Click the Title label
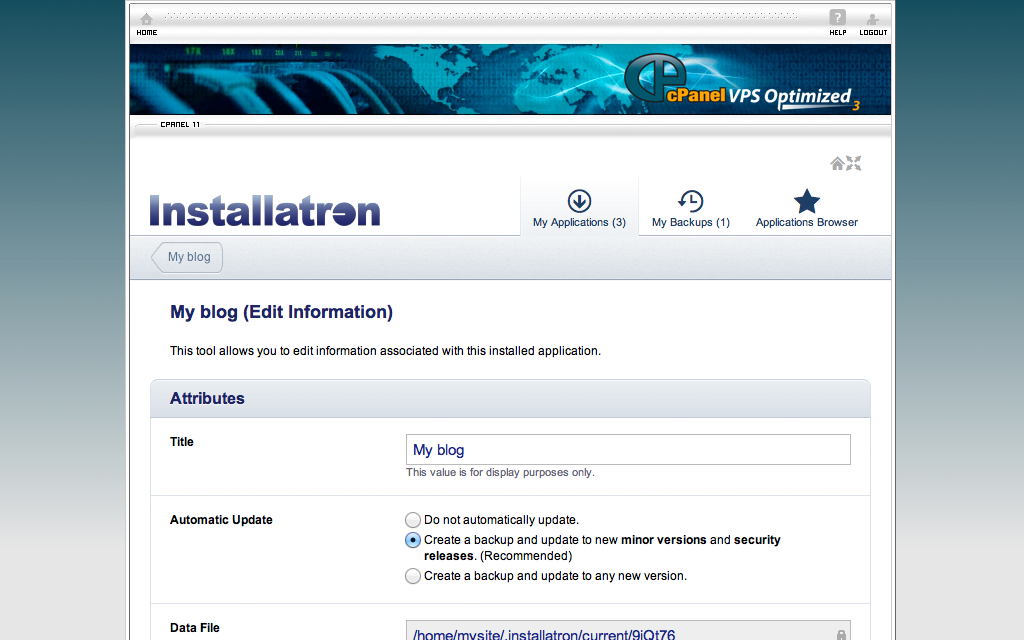Screen dimensions: 1024x640 (x=182, y=442)
